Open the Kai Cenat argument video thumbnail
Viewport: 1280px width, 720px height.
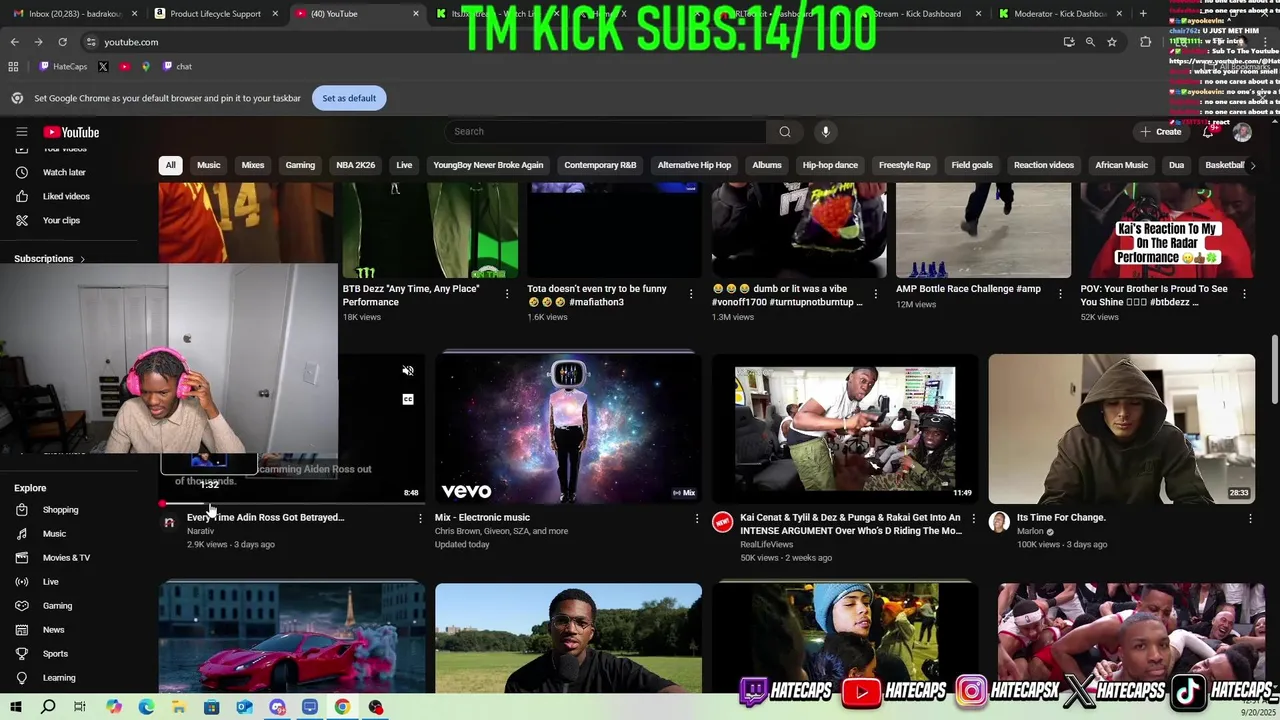(844, 428)
